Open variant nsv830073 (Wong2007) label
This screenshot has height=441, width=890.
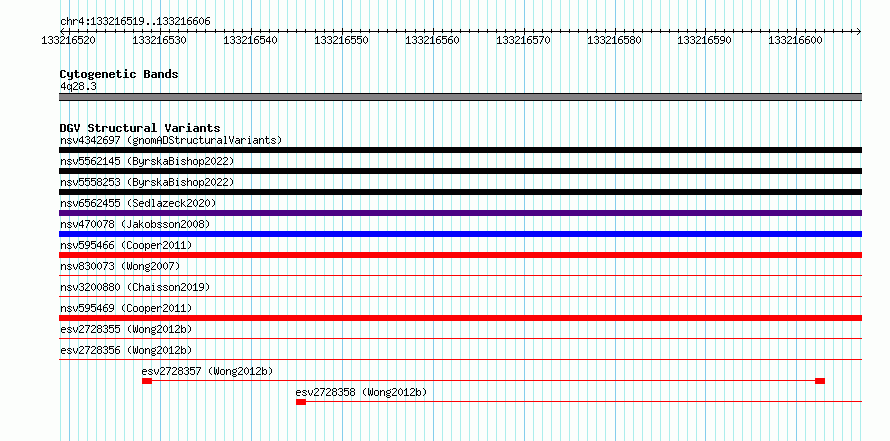click(x=120, y=266)
